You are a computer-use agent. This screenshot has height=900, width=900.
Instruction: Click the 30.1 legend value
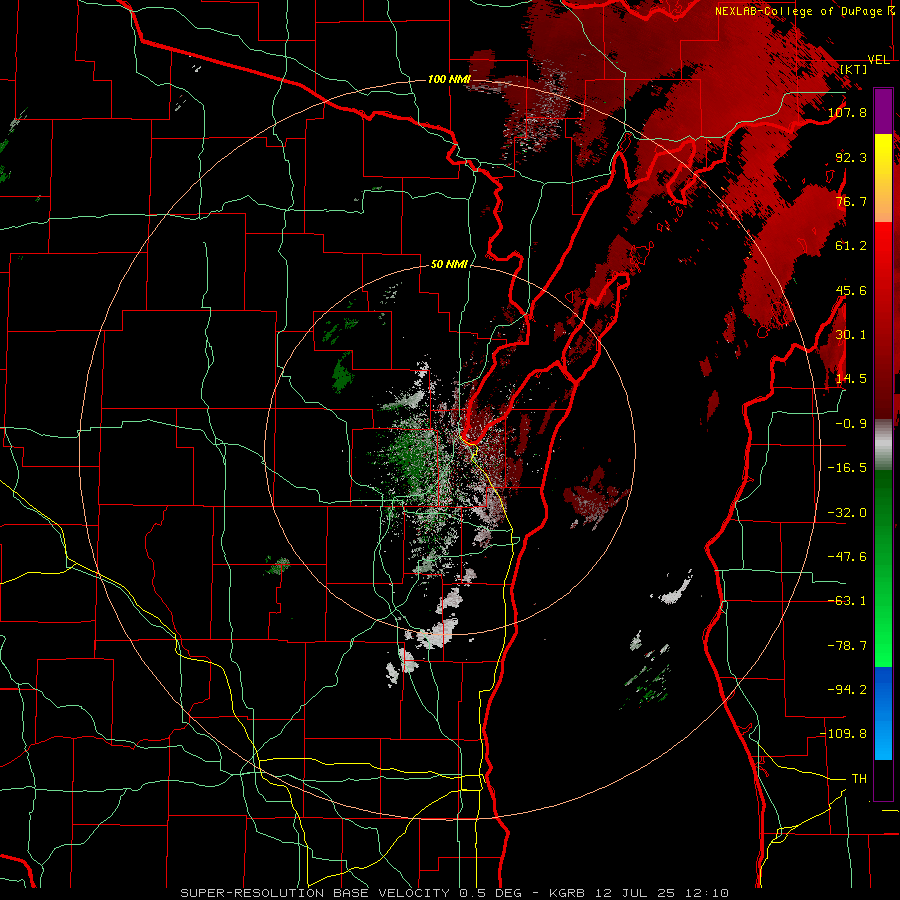coord(851,335)
